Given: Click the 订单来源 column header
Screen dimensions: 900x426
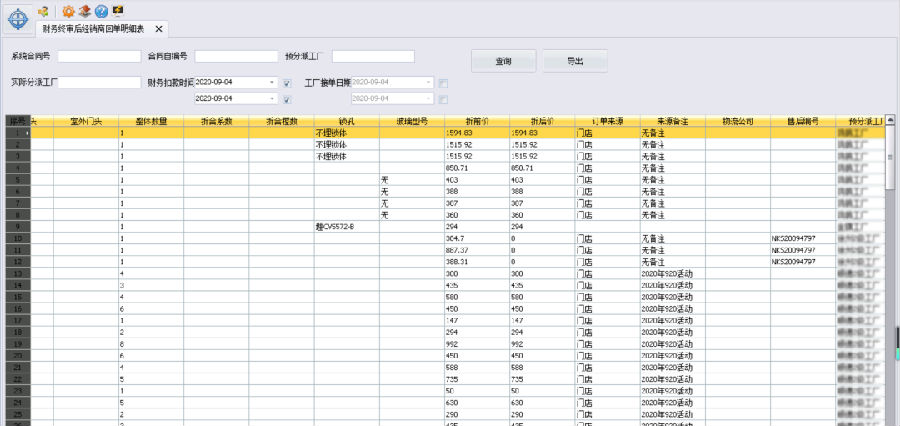Looking at the screenshot, I should [607, 121].
